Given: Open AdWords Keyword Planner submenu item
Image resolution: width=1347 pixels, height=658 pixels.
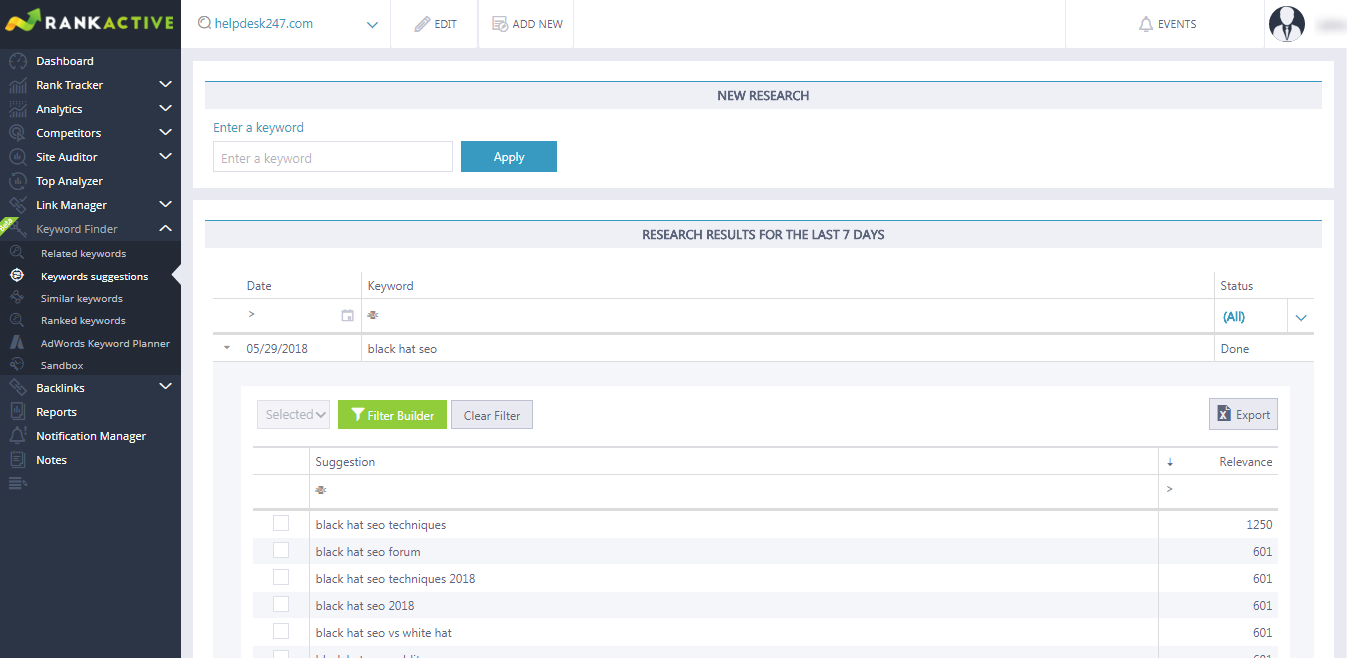Looking at the screenshot, I should (105, 344).
